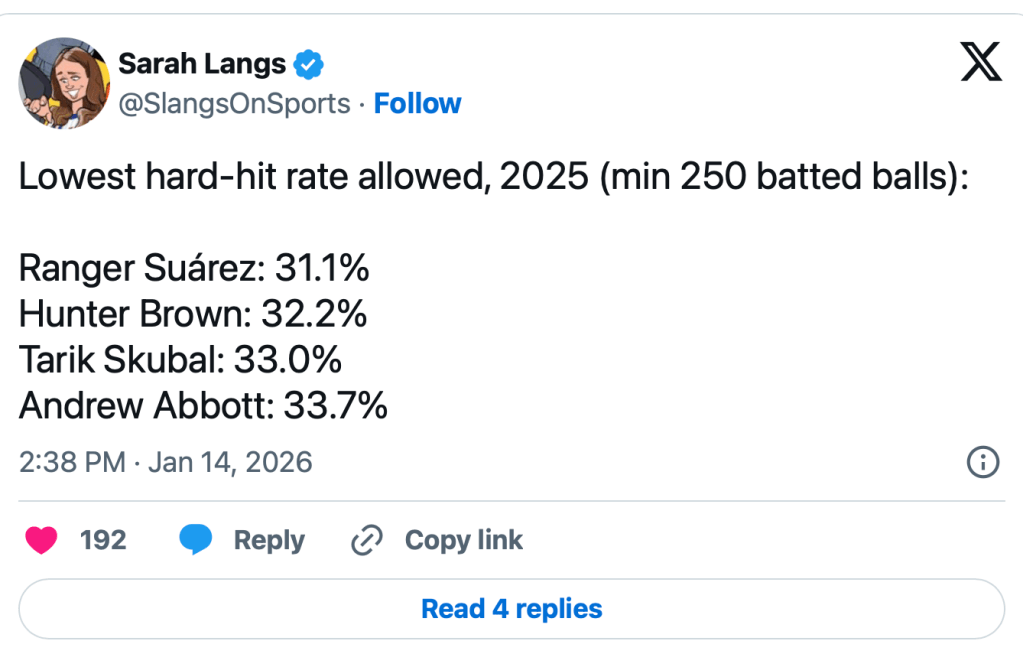Click the Sarah Langs display name
This screenshot has width=1023, height=667.
pyautogui.click(x=202, y=65)
